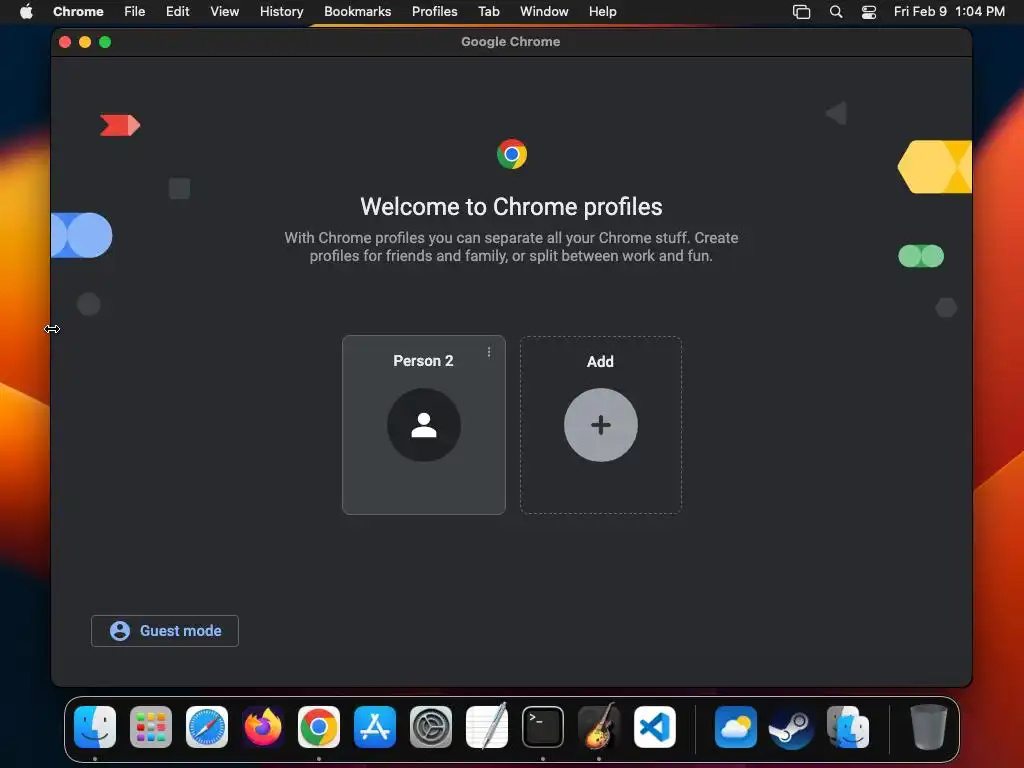The width and height of the screenshot is (1024, 768).
Task: Launch GarageBand from the Dock
Action: [599, 726]
